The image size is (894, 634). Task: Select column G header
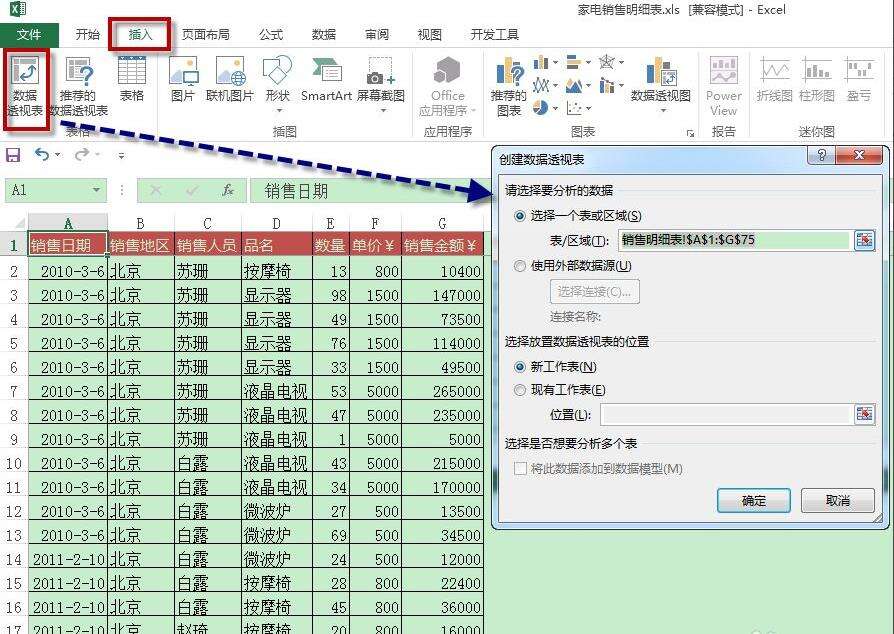442,223
